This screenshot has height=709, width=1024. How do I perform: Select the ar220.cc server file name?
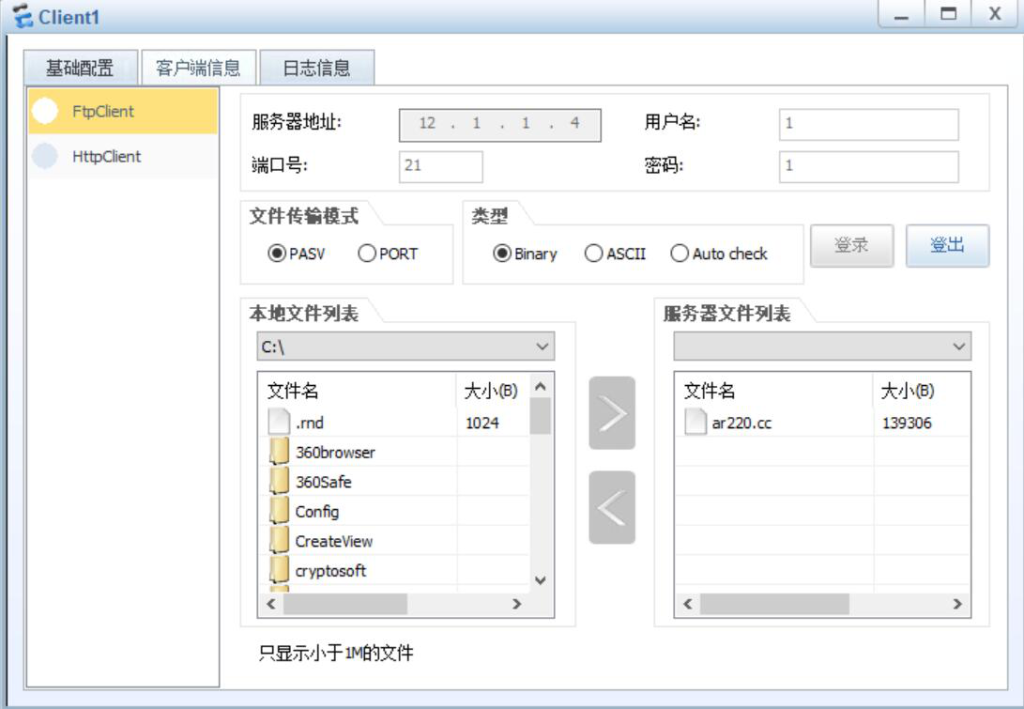coord(741,423)
